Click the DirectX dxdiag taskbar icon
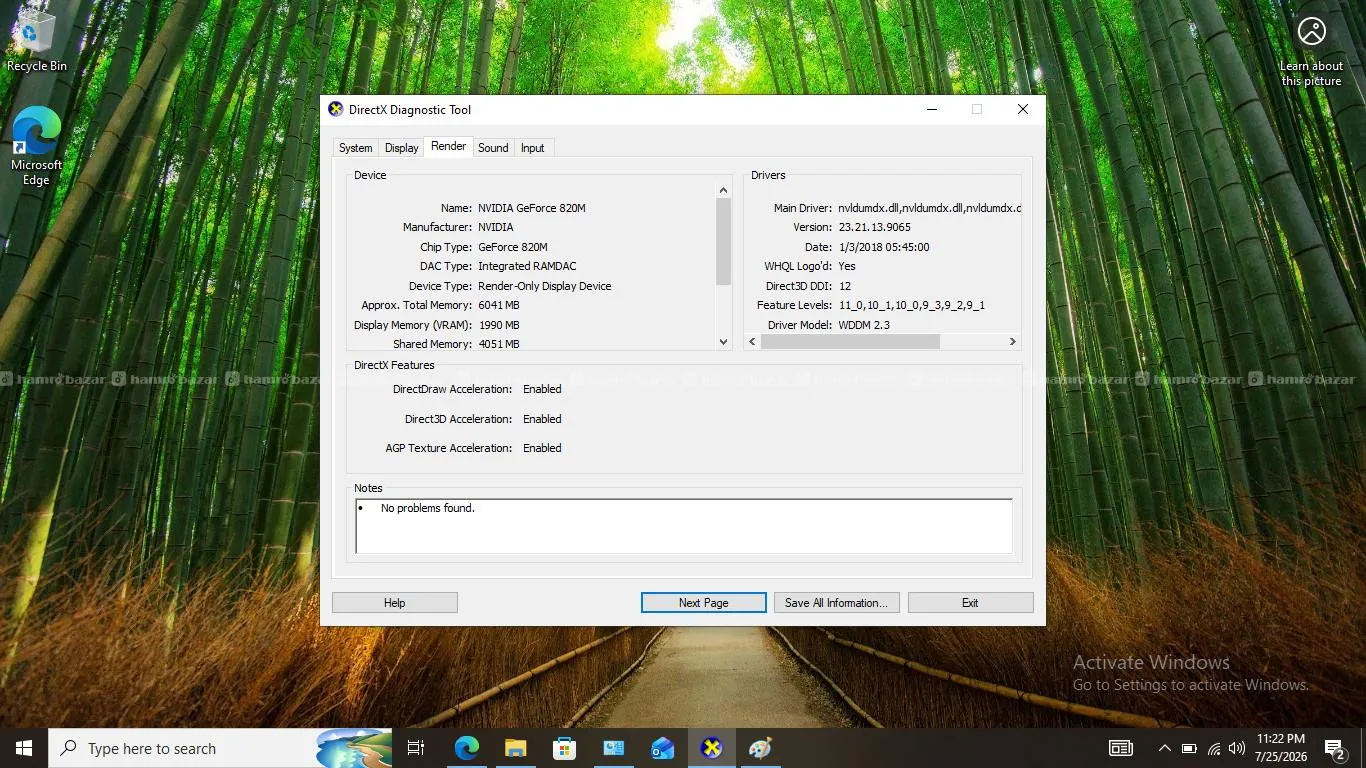The width and height of the screenshot is (1366, 768). pos(711,748)
